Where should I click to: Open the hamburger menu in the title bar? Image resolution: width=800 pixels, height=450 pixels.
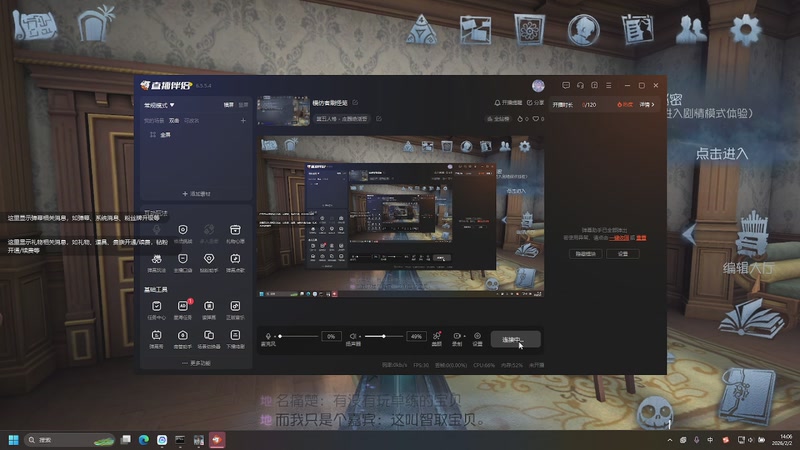[608, 85]
